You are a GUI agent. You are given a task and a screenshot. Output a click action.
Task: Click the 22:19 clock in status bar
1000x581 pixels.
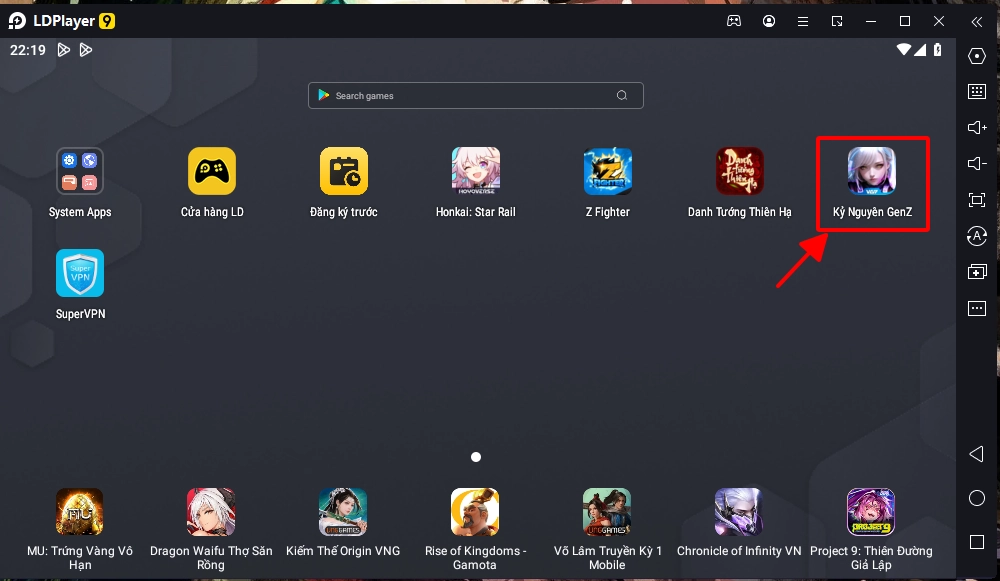coord(28,50)
